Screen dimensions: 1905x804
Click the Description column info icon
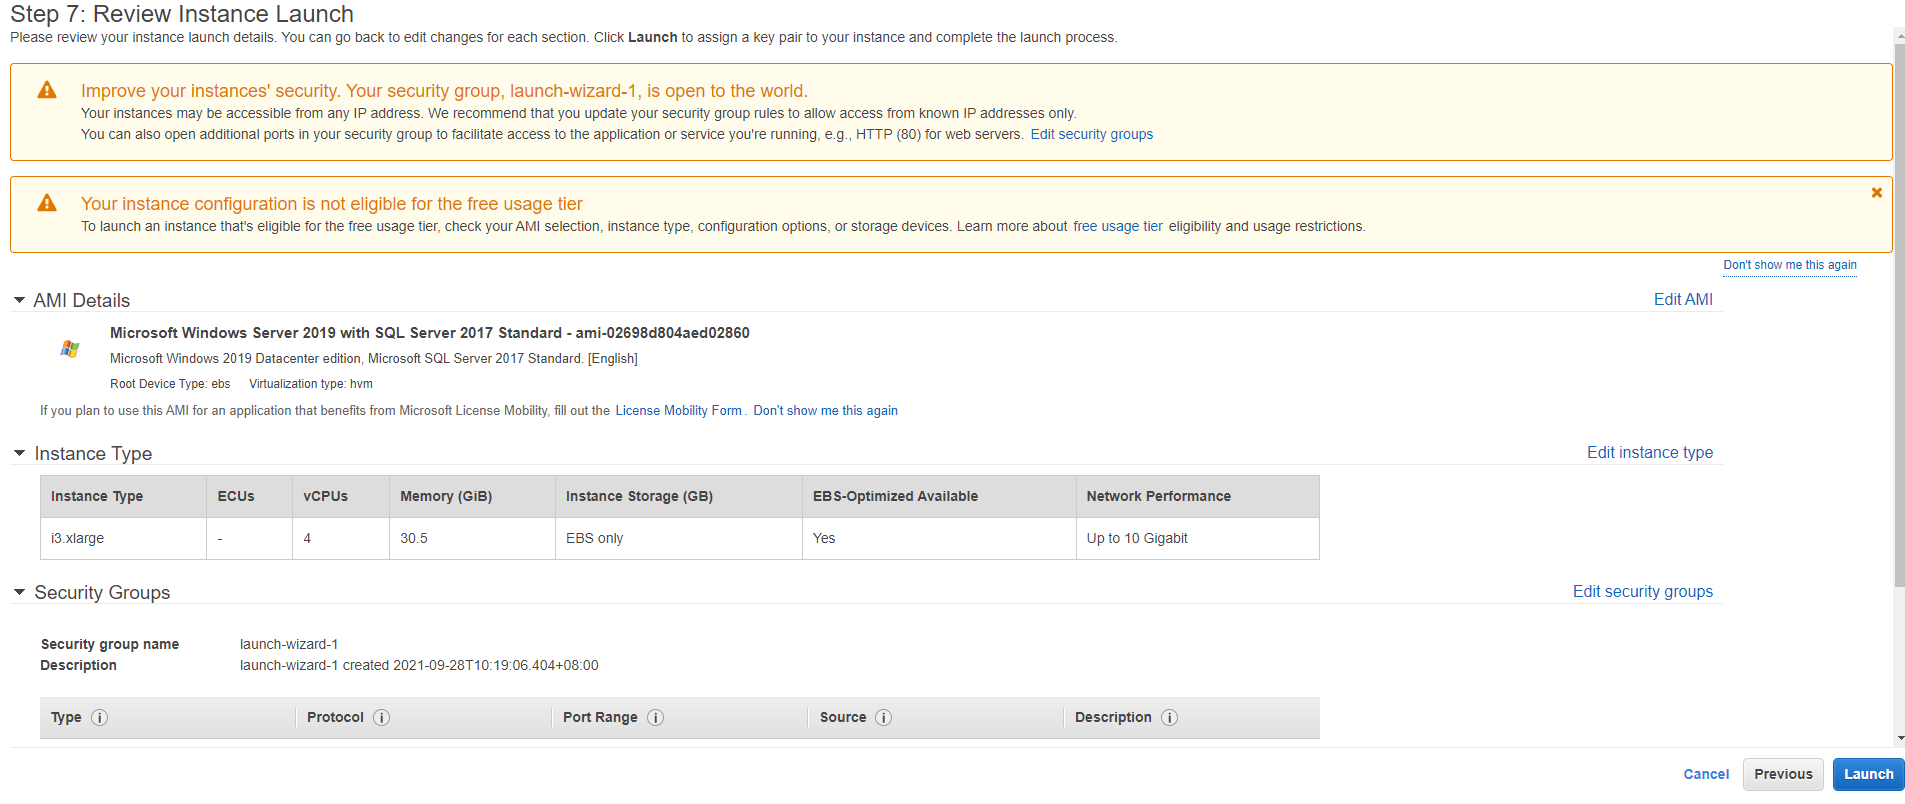(1169, 717)
